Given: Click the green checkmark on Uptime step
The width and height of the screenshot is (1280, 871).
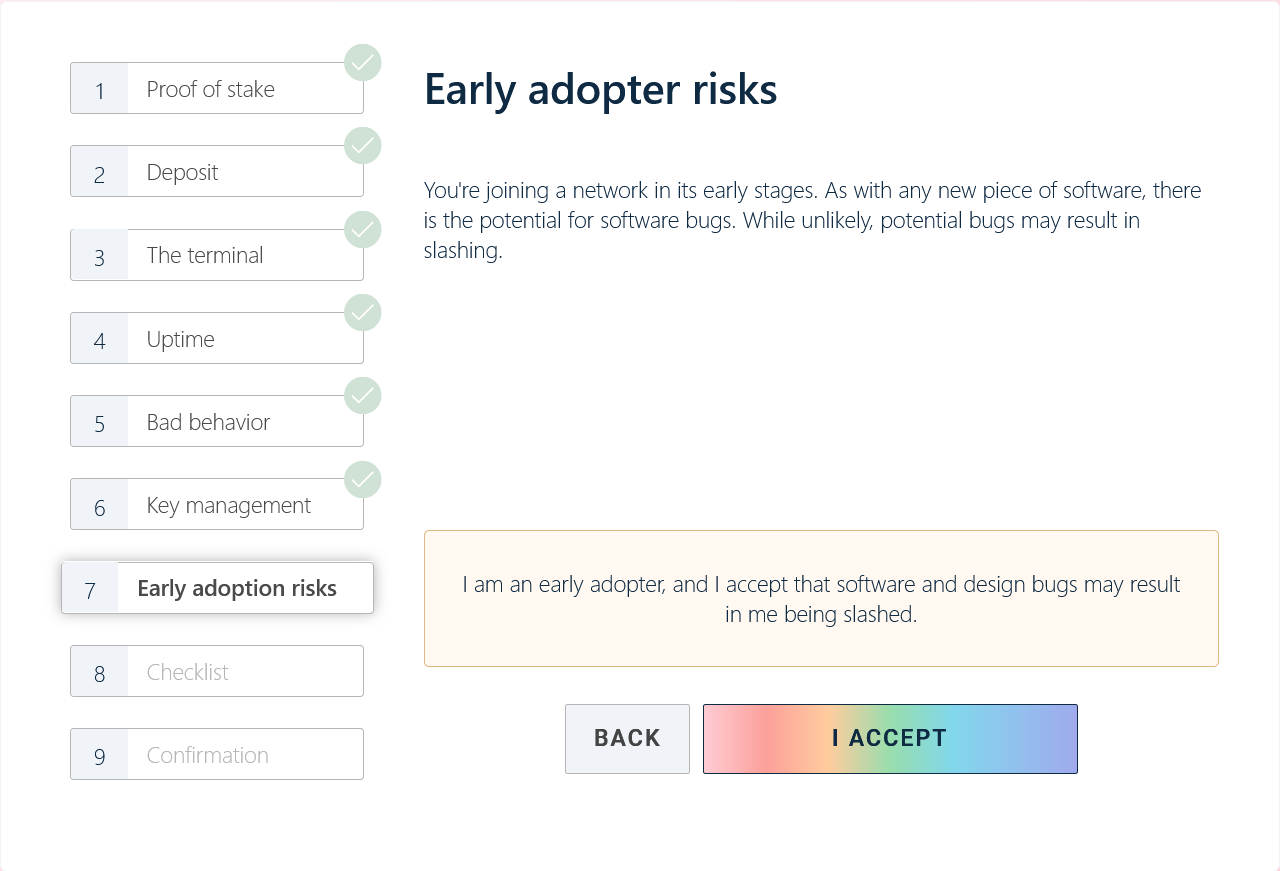Looking at the screenshot, I should click(363, 313).
